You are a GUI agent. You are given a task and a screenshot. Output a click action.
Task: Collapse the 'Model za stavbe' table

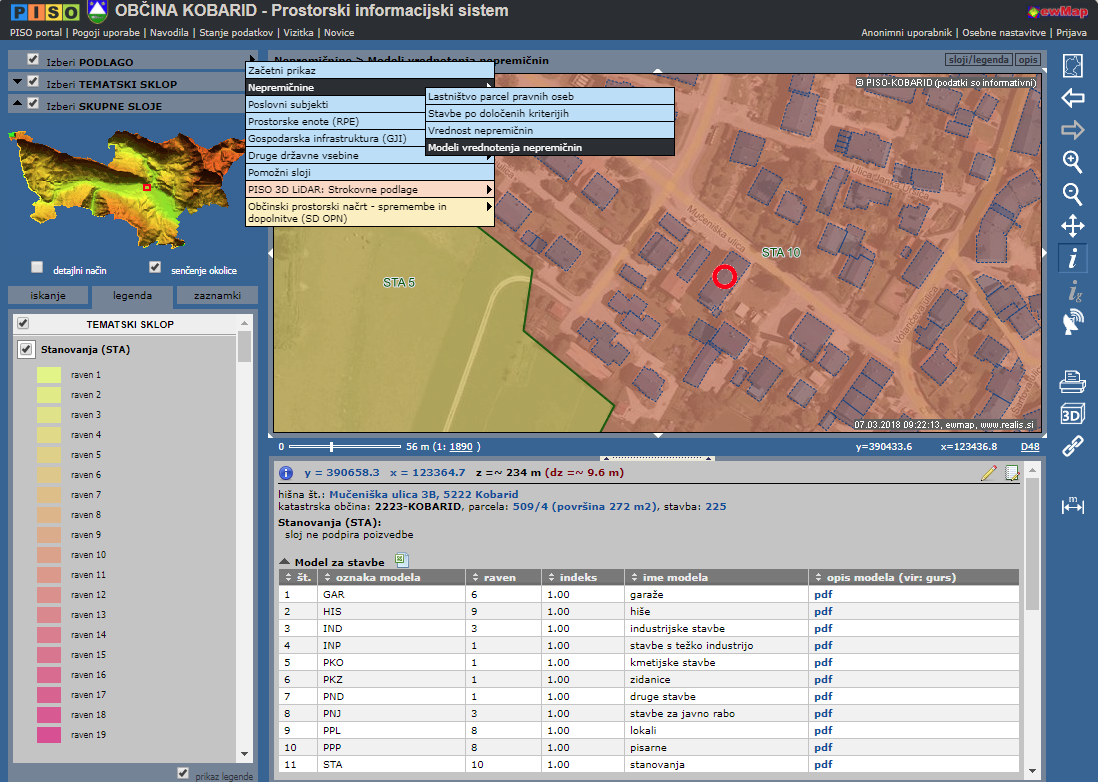pyautogui.click(x=284, y=562)
